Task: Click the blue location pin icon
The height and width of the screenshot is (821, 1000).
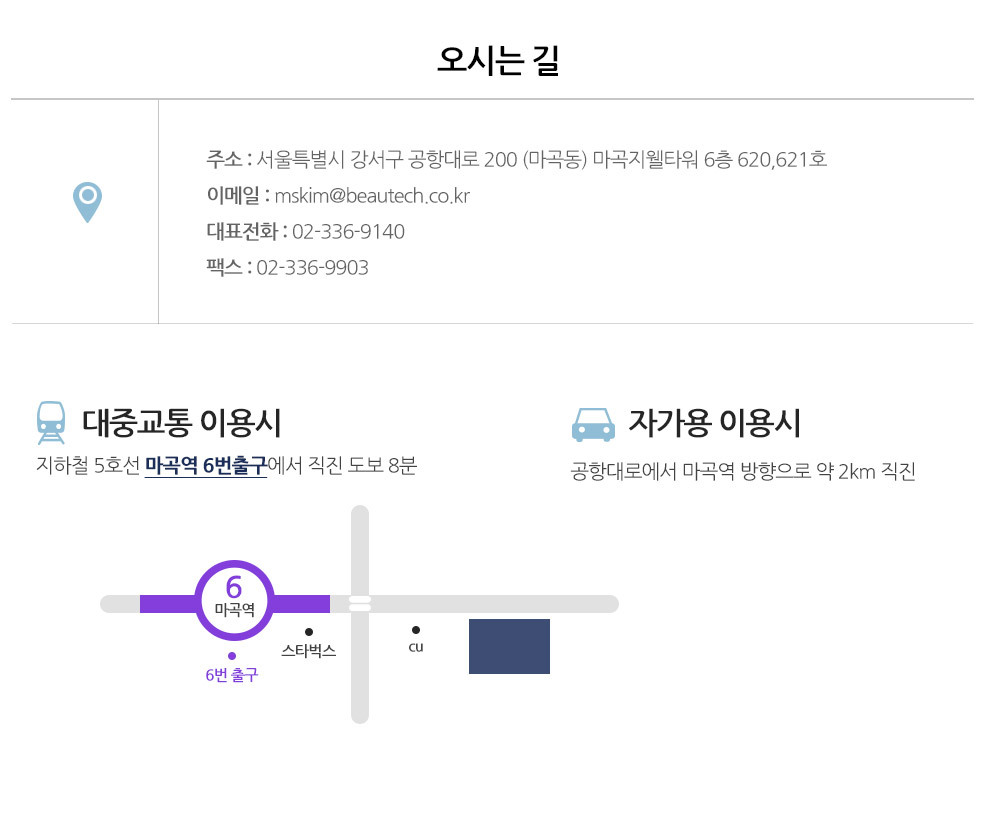Action: point(88,201)
